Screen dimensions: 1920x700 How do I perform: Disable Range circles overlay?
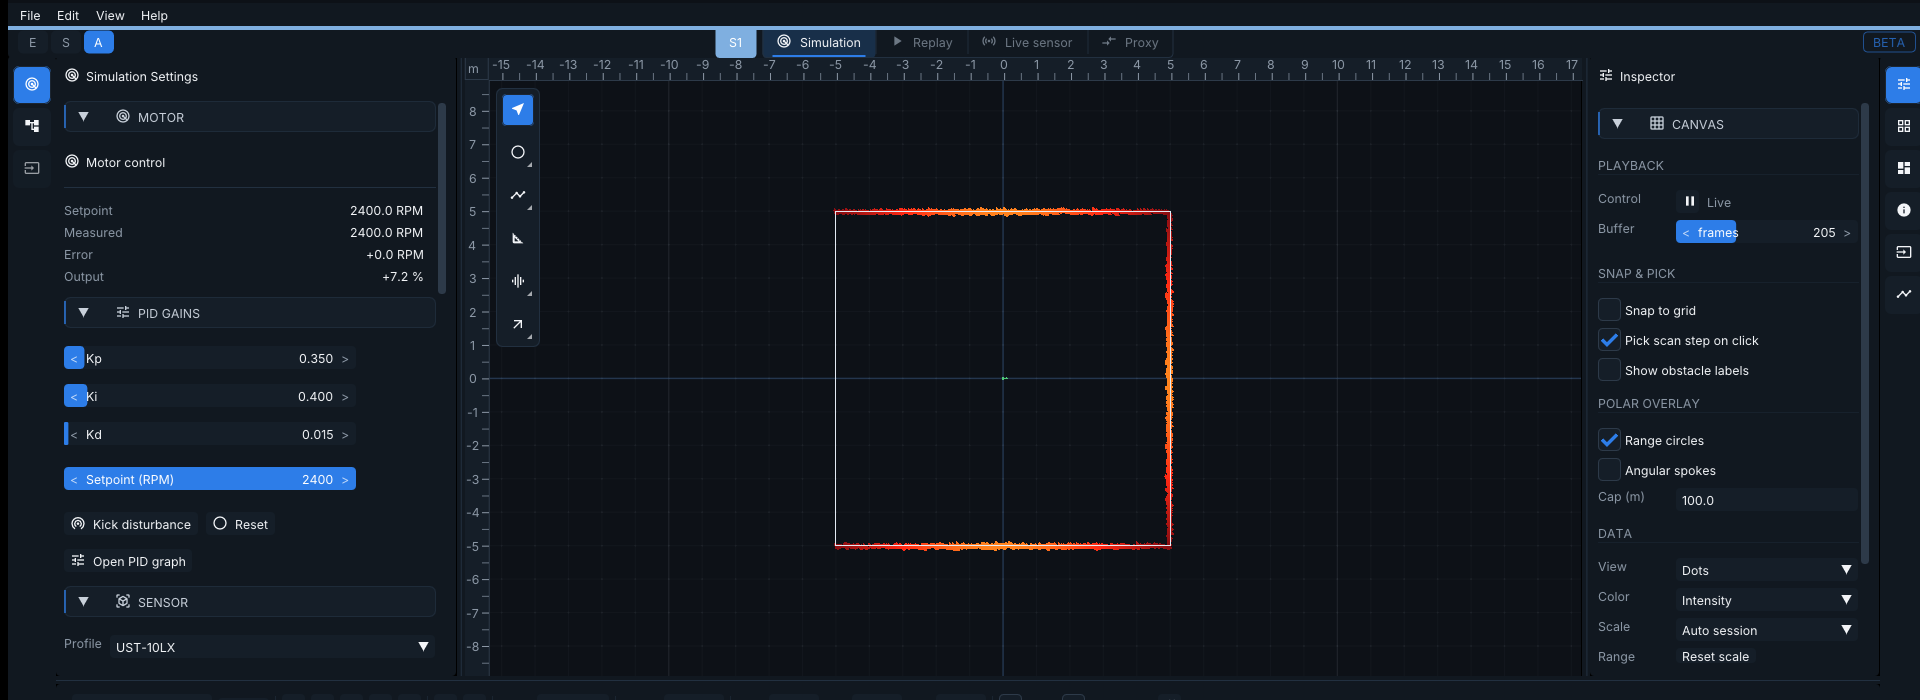click(1609, 440)
